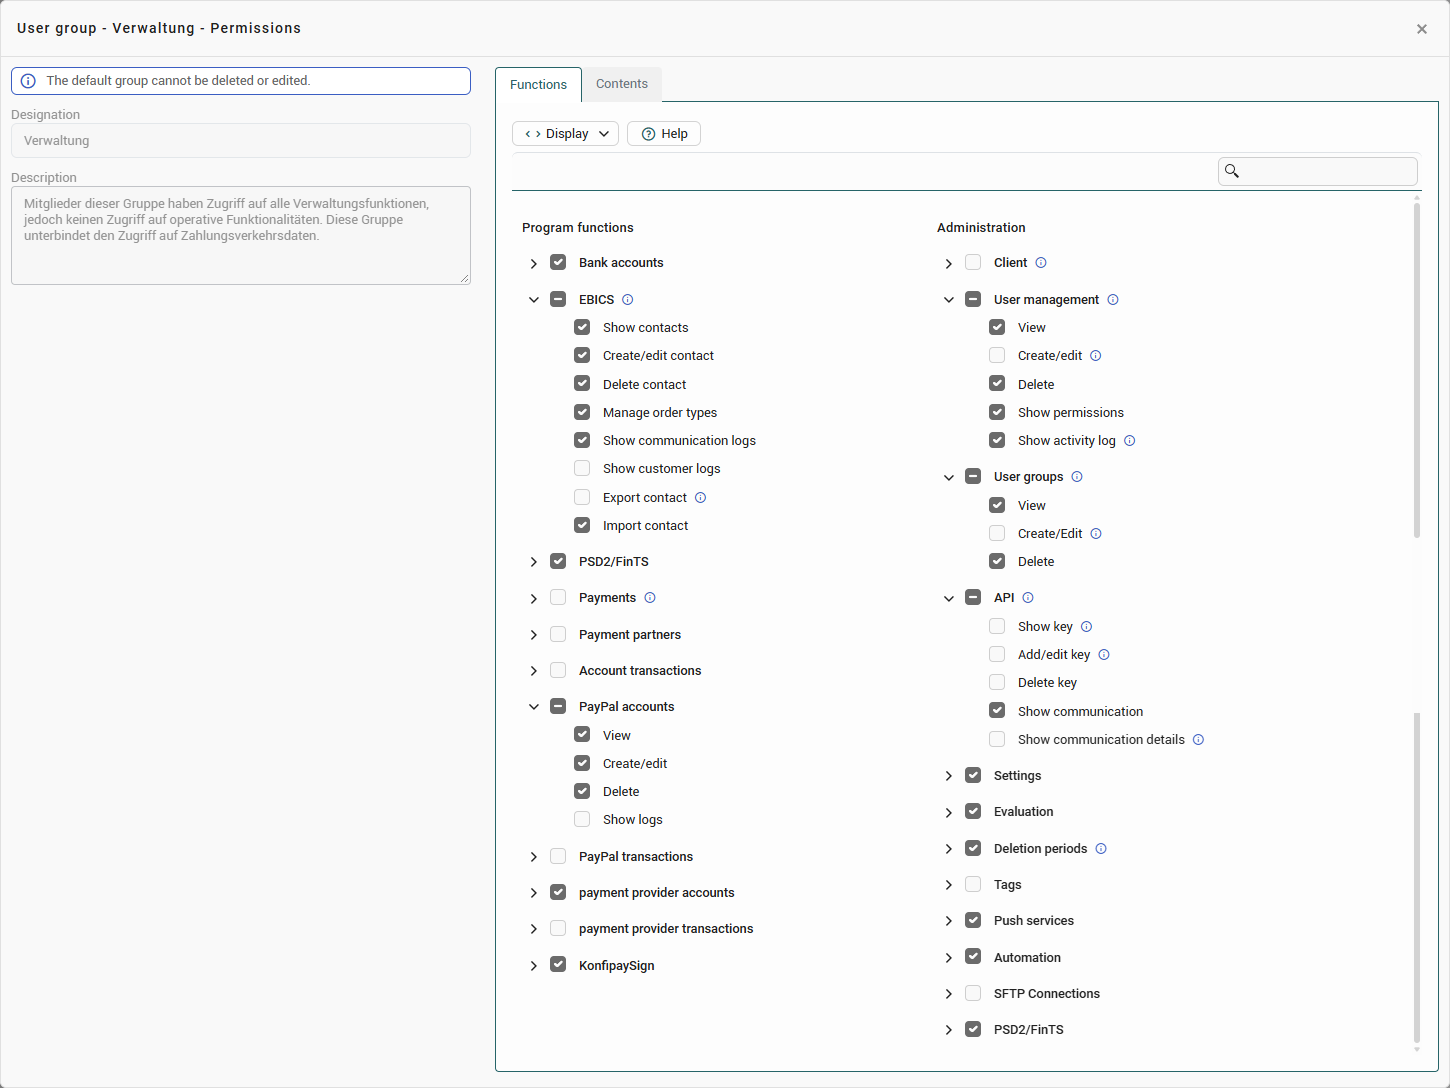The image size is (1450, 1088).
Task: Uncheck the Push services checkbox
Action: click(973, 920)
